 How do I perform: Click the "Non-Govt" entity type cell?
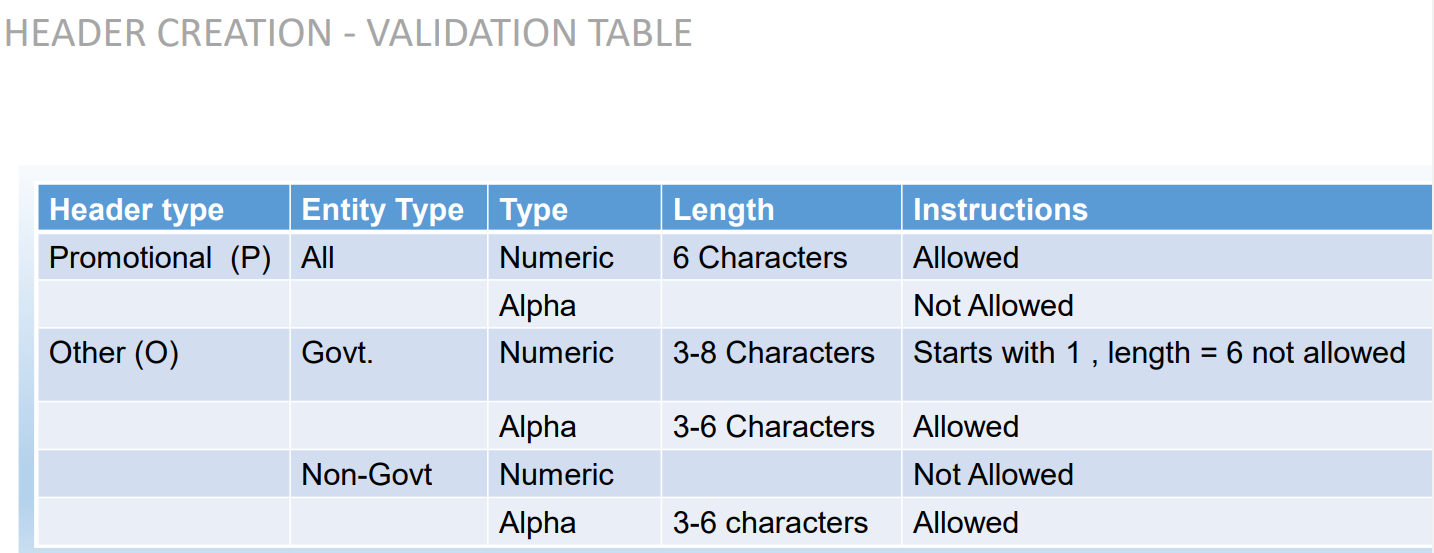coord(367,474)
